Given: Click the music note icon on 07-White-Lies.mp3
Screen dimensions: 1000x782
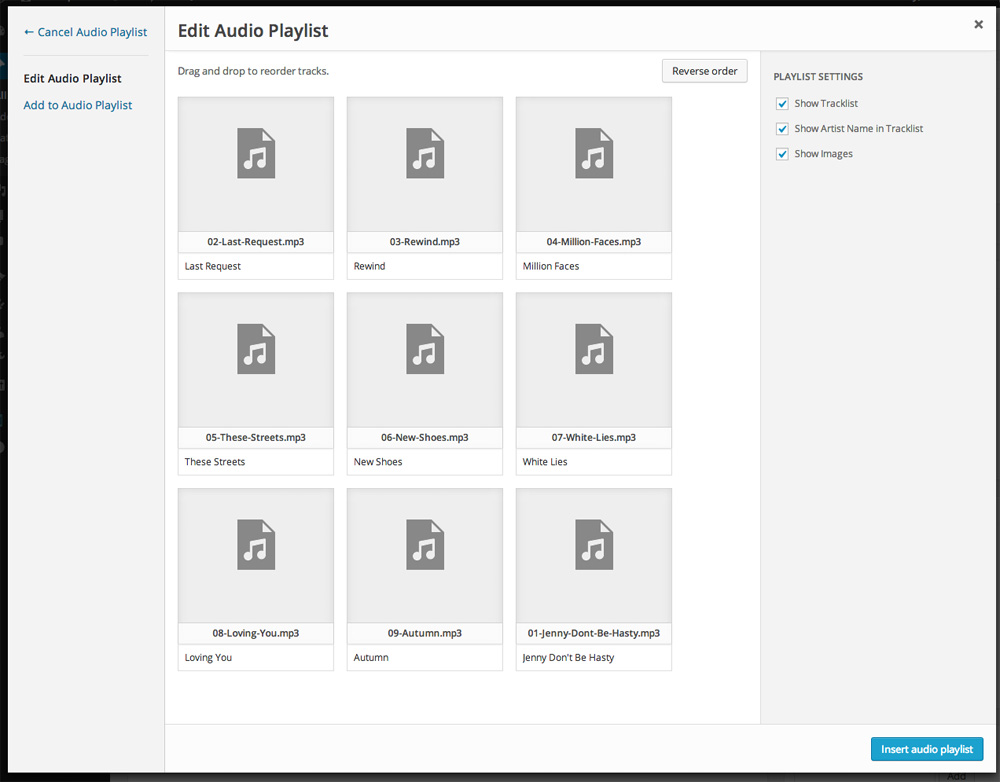Looking at the screenshot, I should pyautogui.click(x=593, y=349).
